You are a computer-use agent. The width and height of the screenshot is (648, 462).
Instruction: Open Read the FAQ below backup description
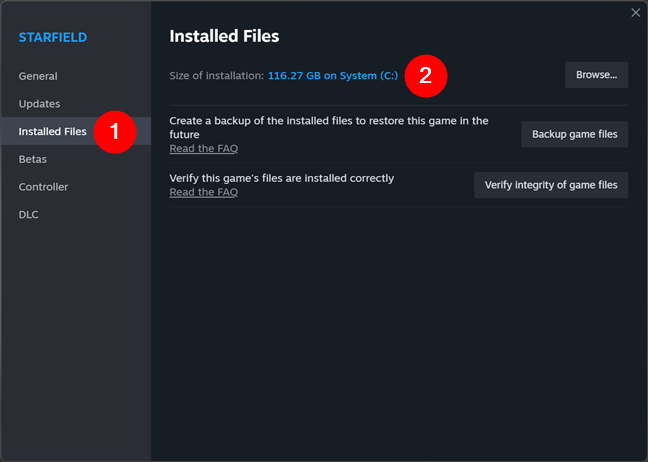click(x=203, y=148)
